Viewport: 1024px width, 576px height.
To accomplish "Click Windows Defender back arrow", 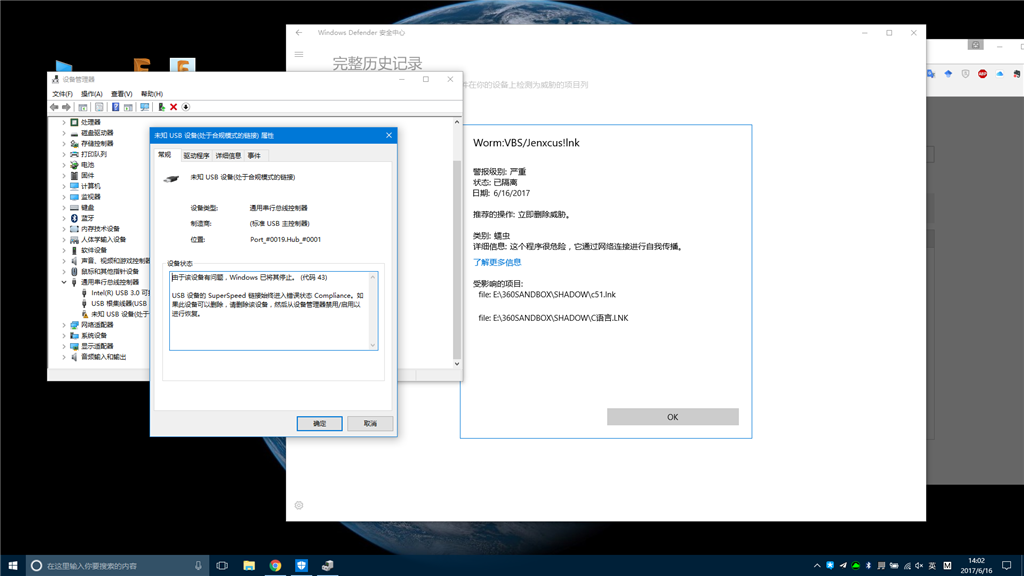I will pos(299,33).
